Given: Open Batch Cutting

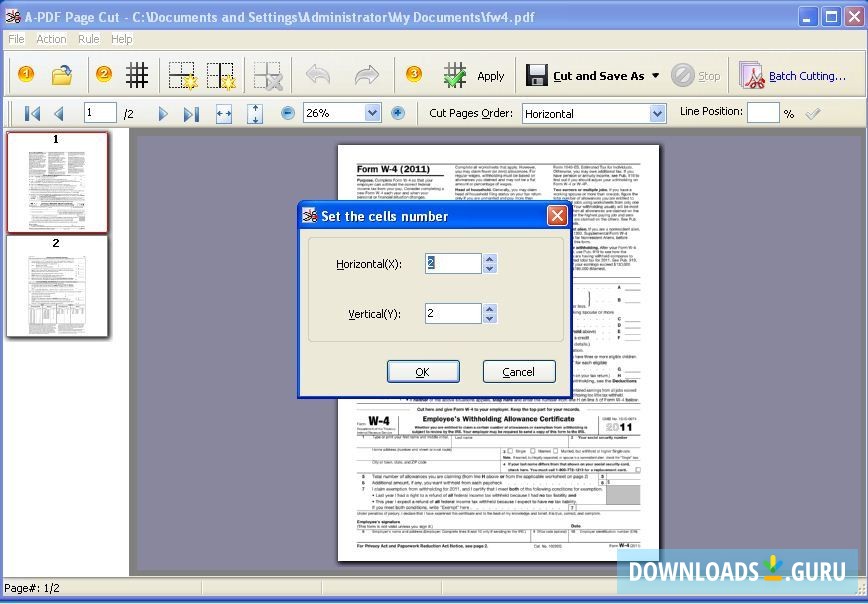Looking at the screenshot, I should click(x=793, y=76).
